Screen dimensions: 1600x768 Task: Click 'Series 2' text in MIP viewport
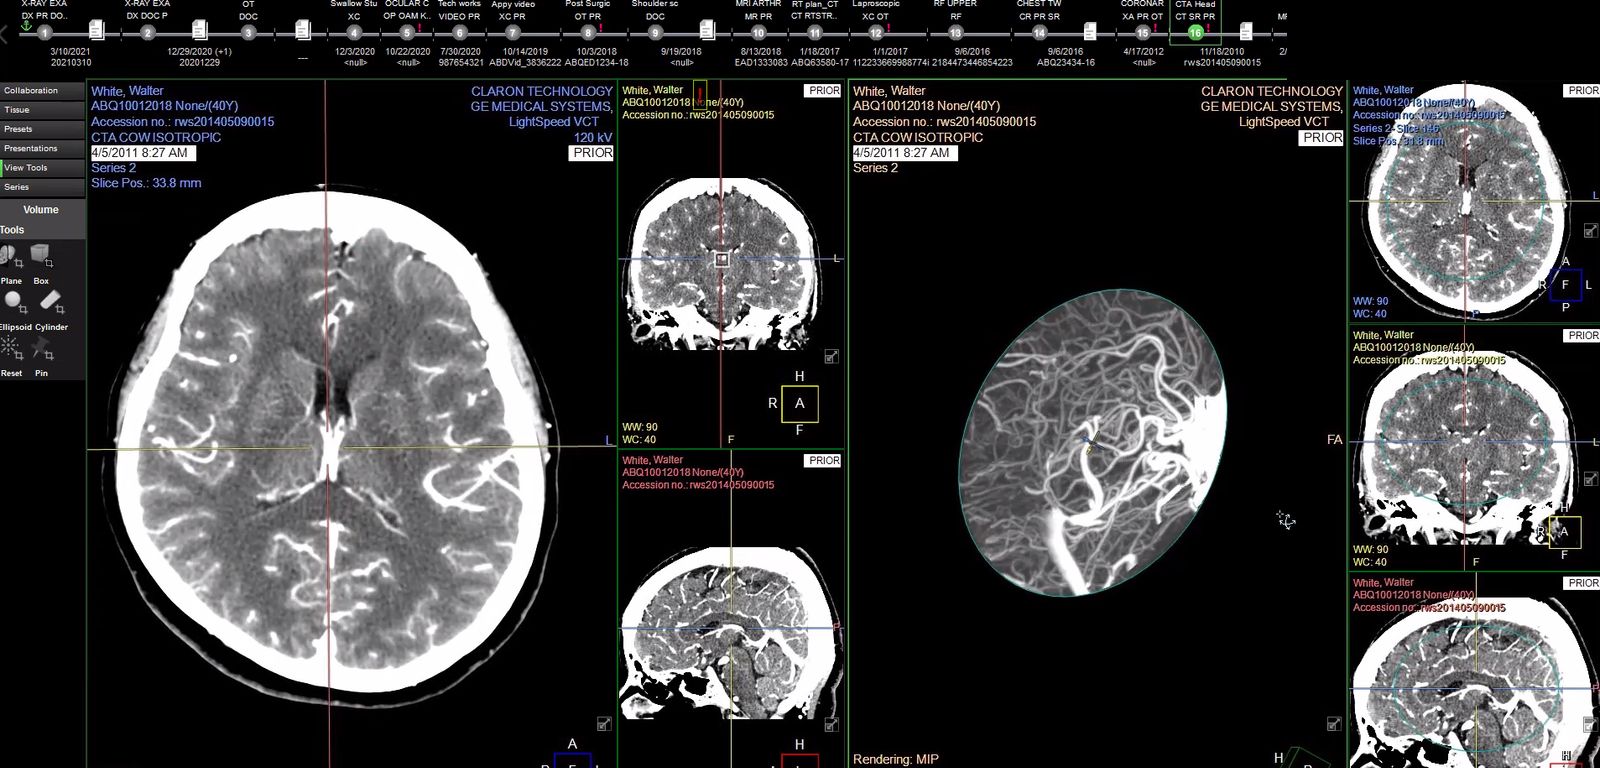click(x=875, y=168)
